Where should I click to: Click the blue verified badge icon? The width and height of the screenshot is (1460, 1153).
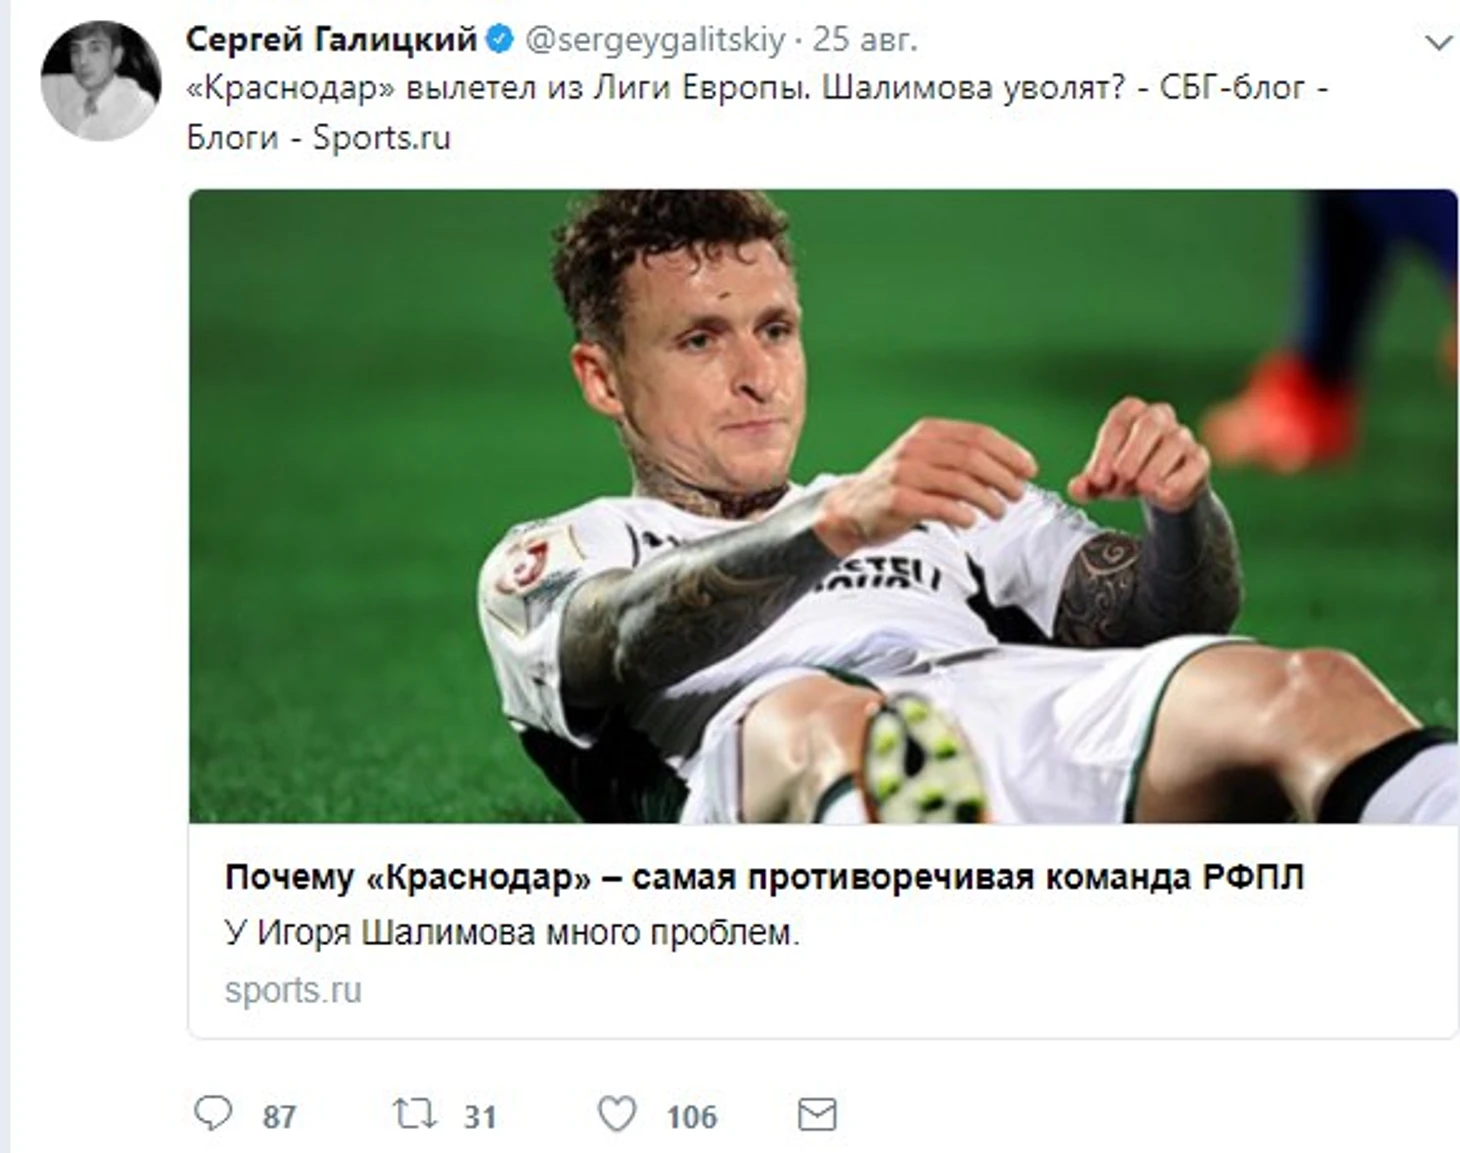point(499,40)
